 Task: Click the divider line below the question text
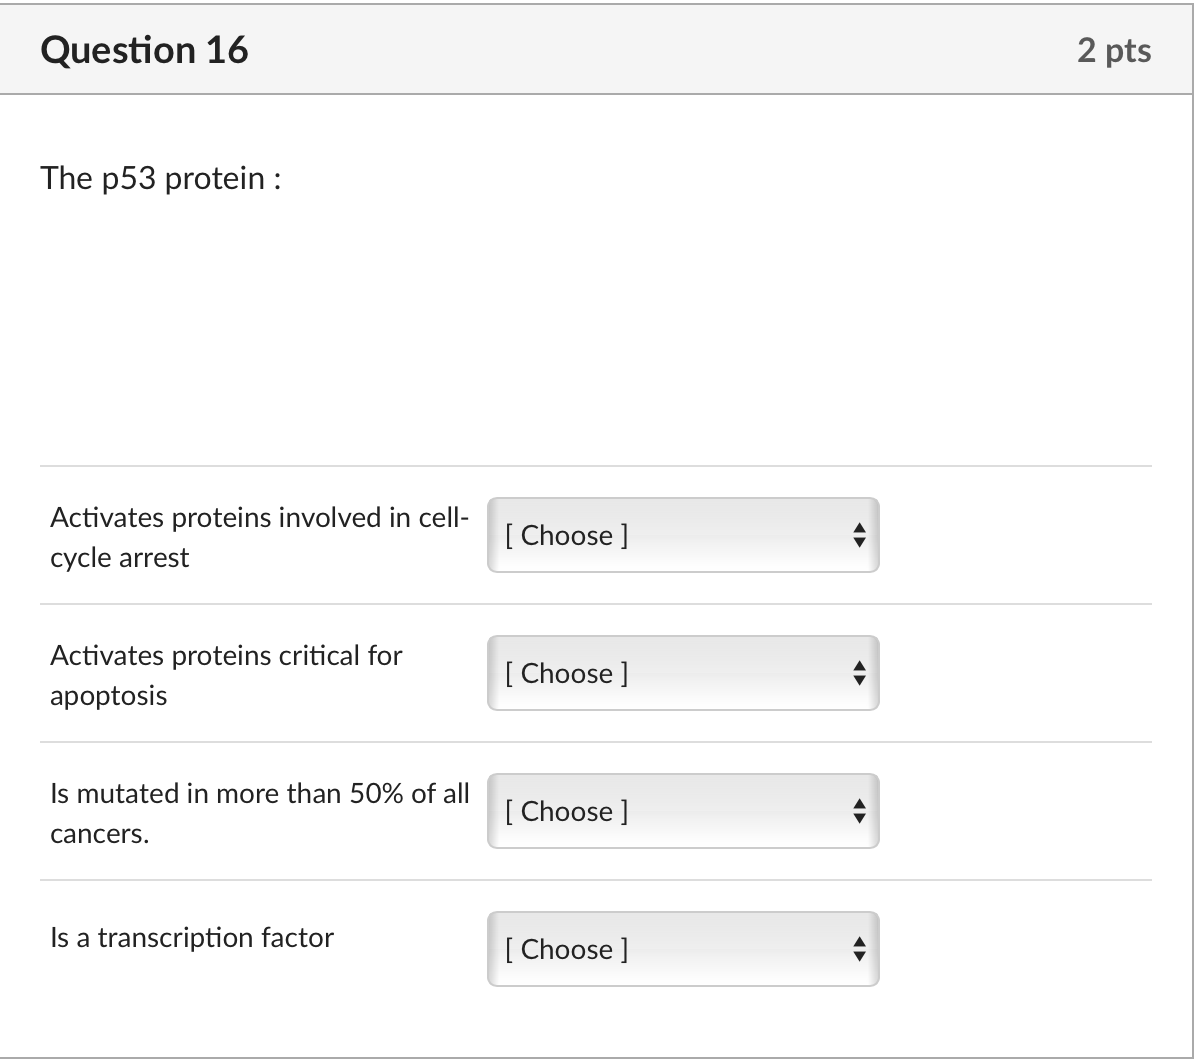point(597,466)
